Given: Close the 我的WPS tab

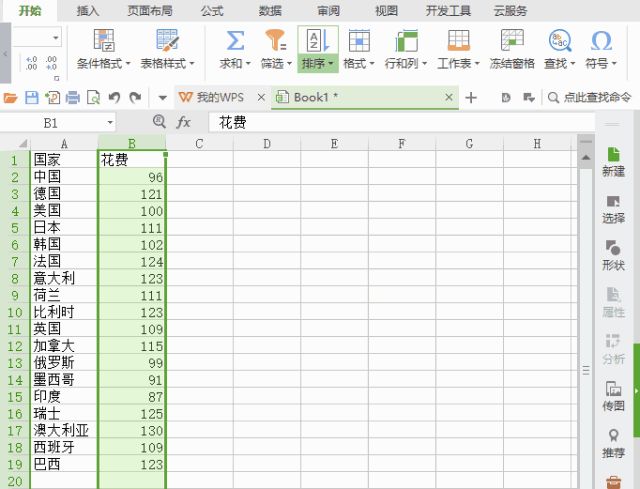Looking at the screenshot, I should (261, 97).
